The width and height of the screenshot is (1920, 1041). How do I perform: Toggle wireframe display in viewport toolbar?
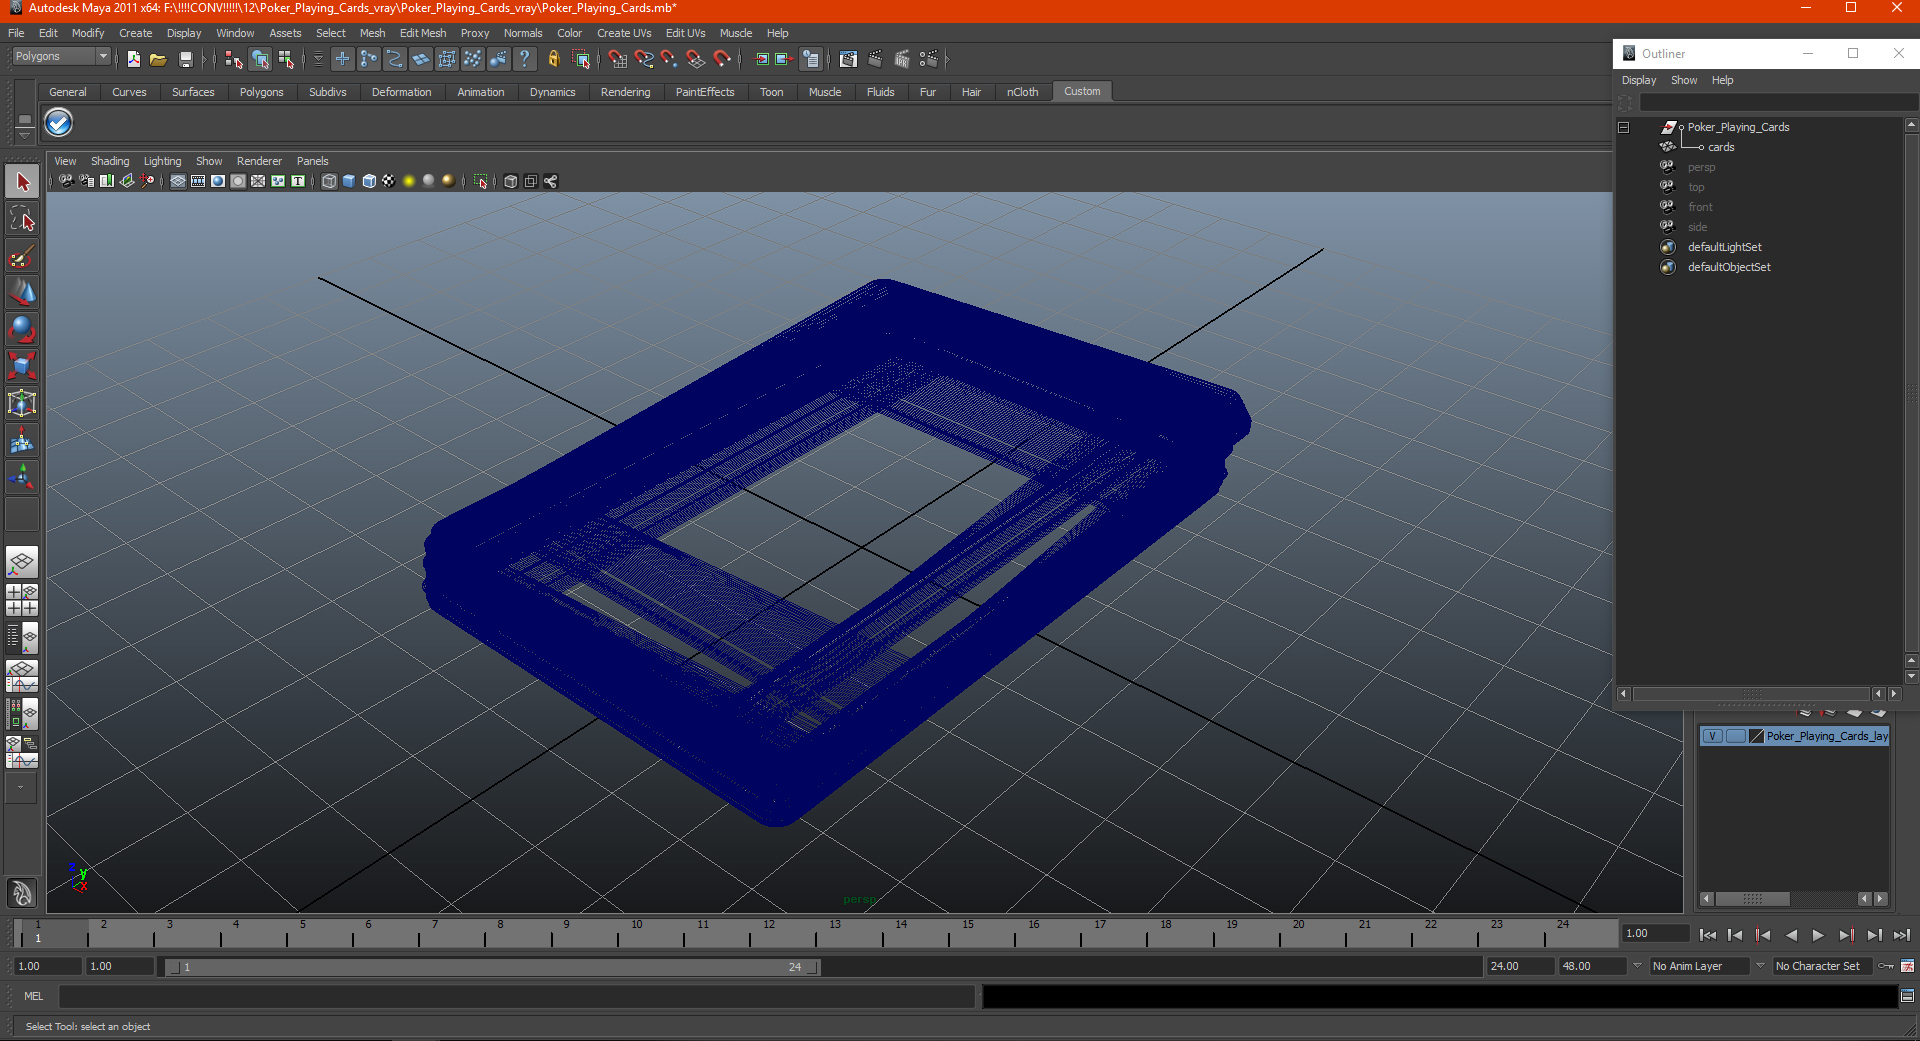pos(329,181)
